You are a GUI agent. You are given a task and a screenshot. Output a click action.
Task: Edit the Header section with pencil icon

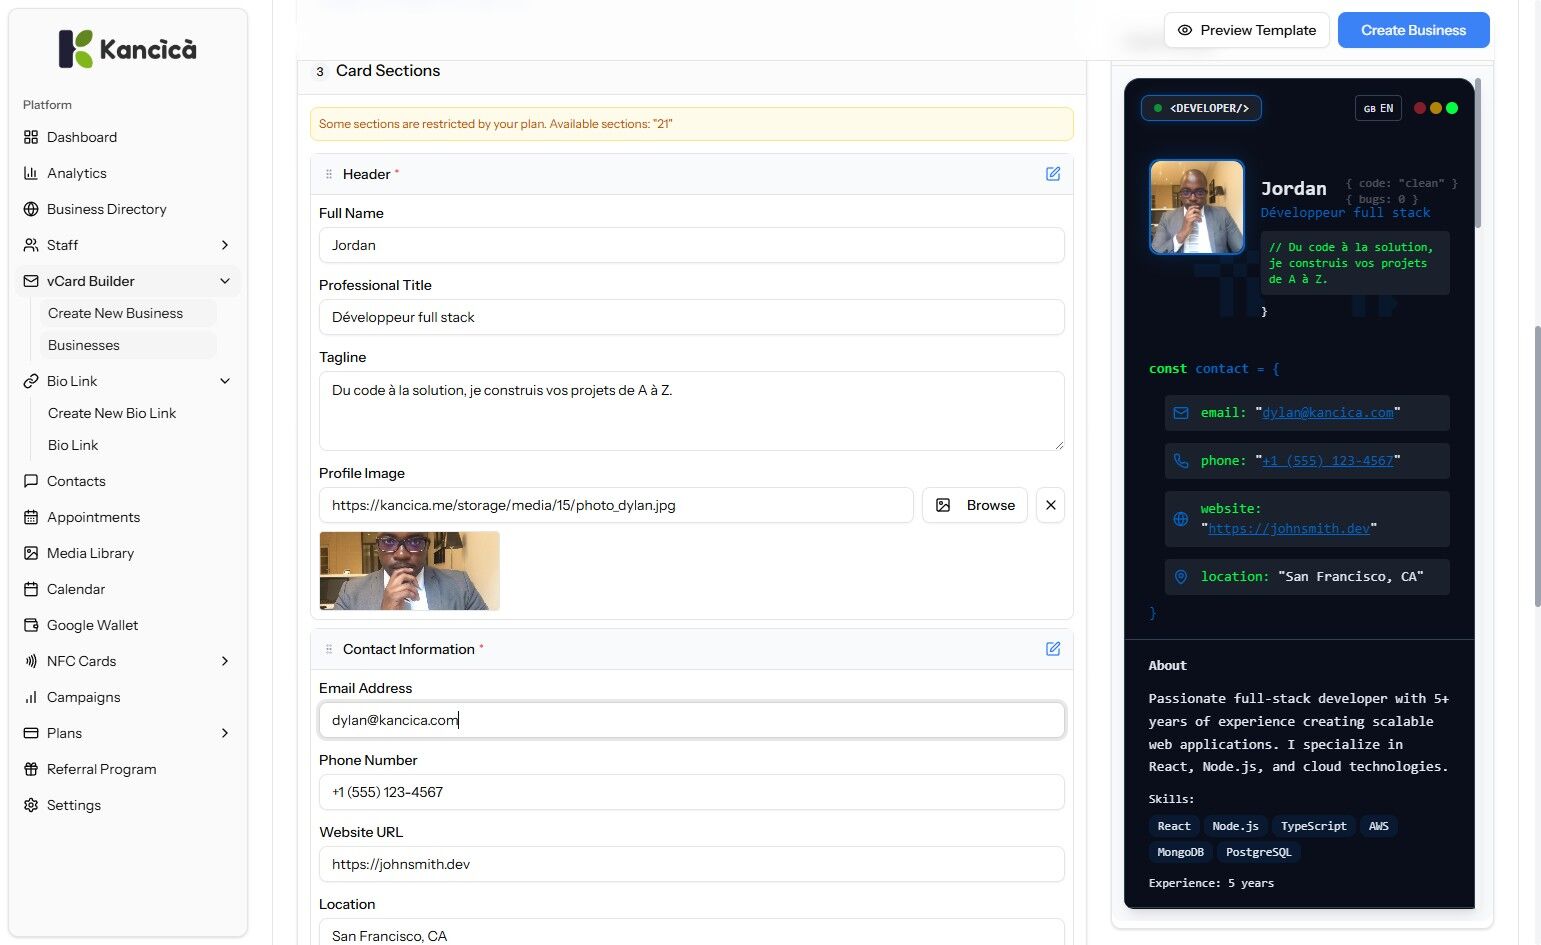pyautogui.click(x=1053, y=174)
